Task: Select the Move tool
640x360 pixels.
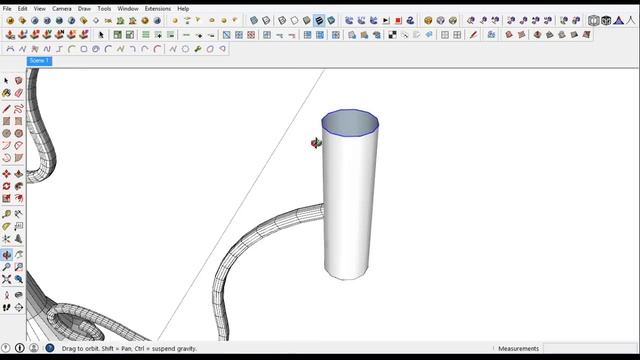Action: coord(6,174)
